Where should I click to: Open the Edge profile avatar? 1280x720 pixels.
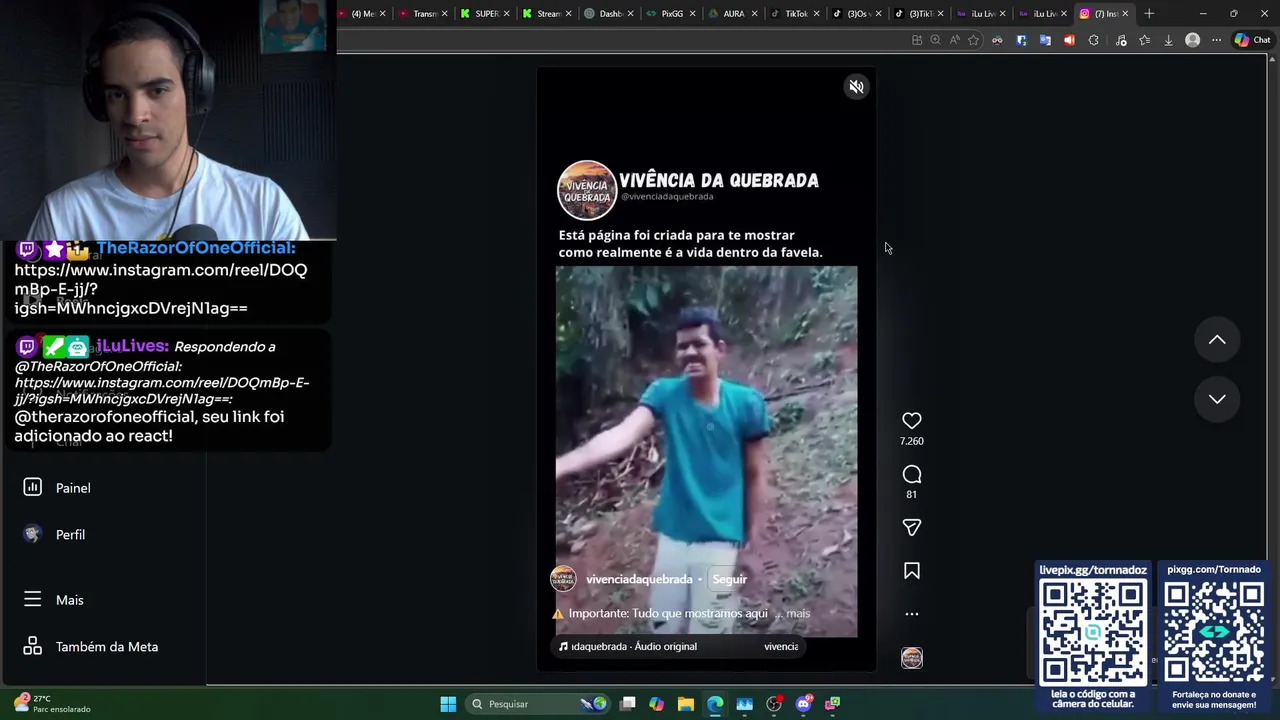(x=1192, y=40)
